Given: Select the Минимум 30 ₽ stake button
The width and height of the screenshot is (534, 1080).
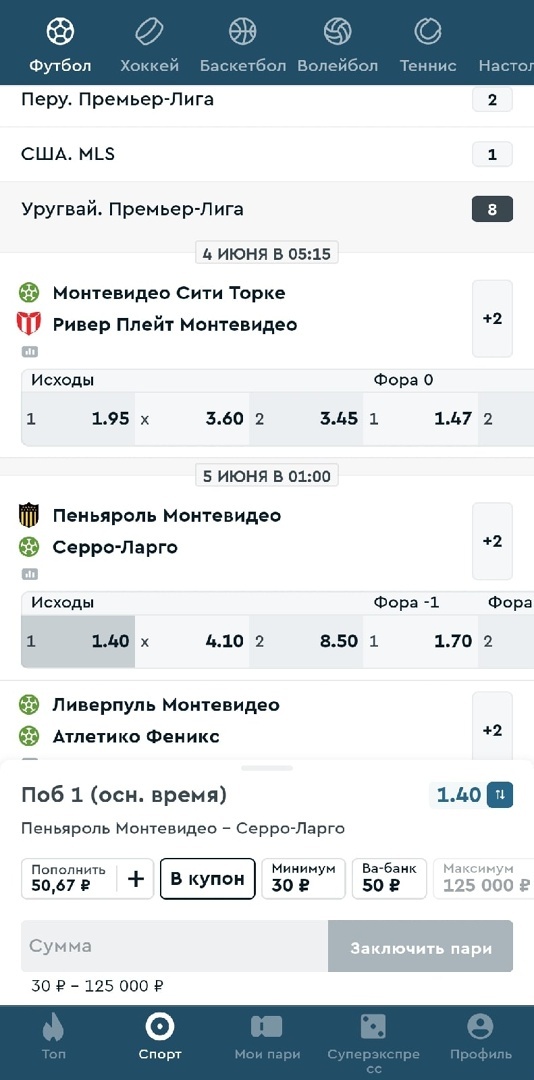Looking at the screenshot, I should pyautogui.click(x=303, y=879).
